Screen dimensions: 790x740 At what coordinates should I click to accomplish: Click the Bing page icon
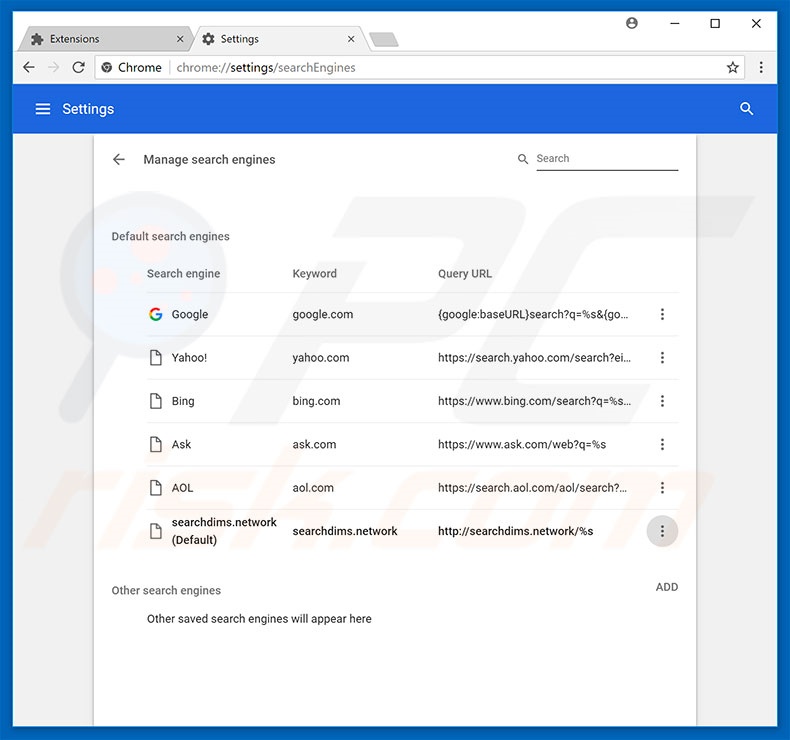coord(156,401)
